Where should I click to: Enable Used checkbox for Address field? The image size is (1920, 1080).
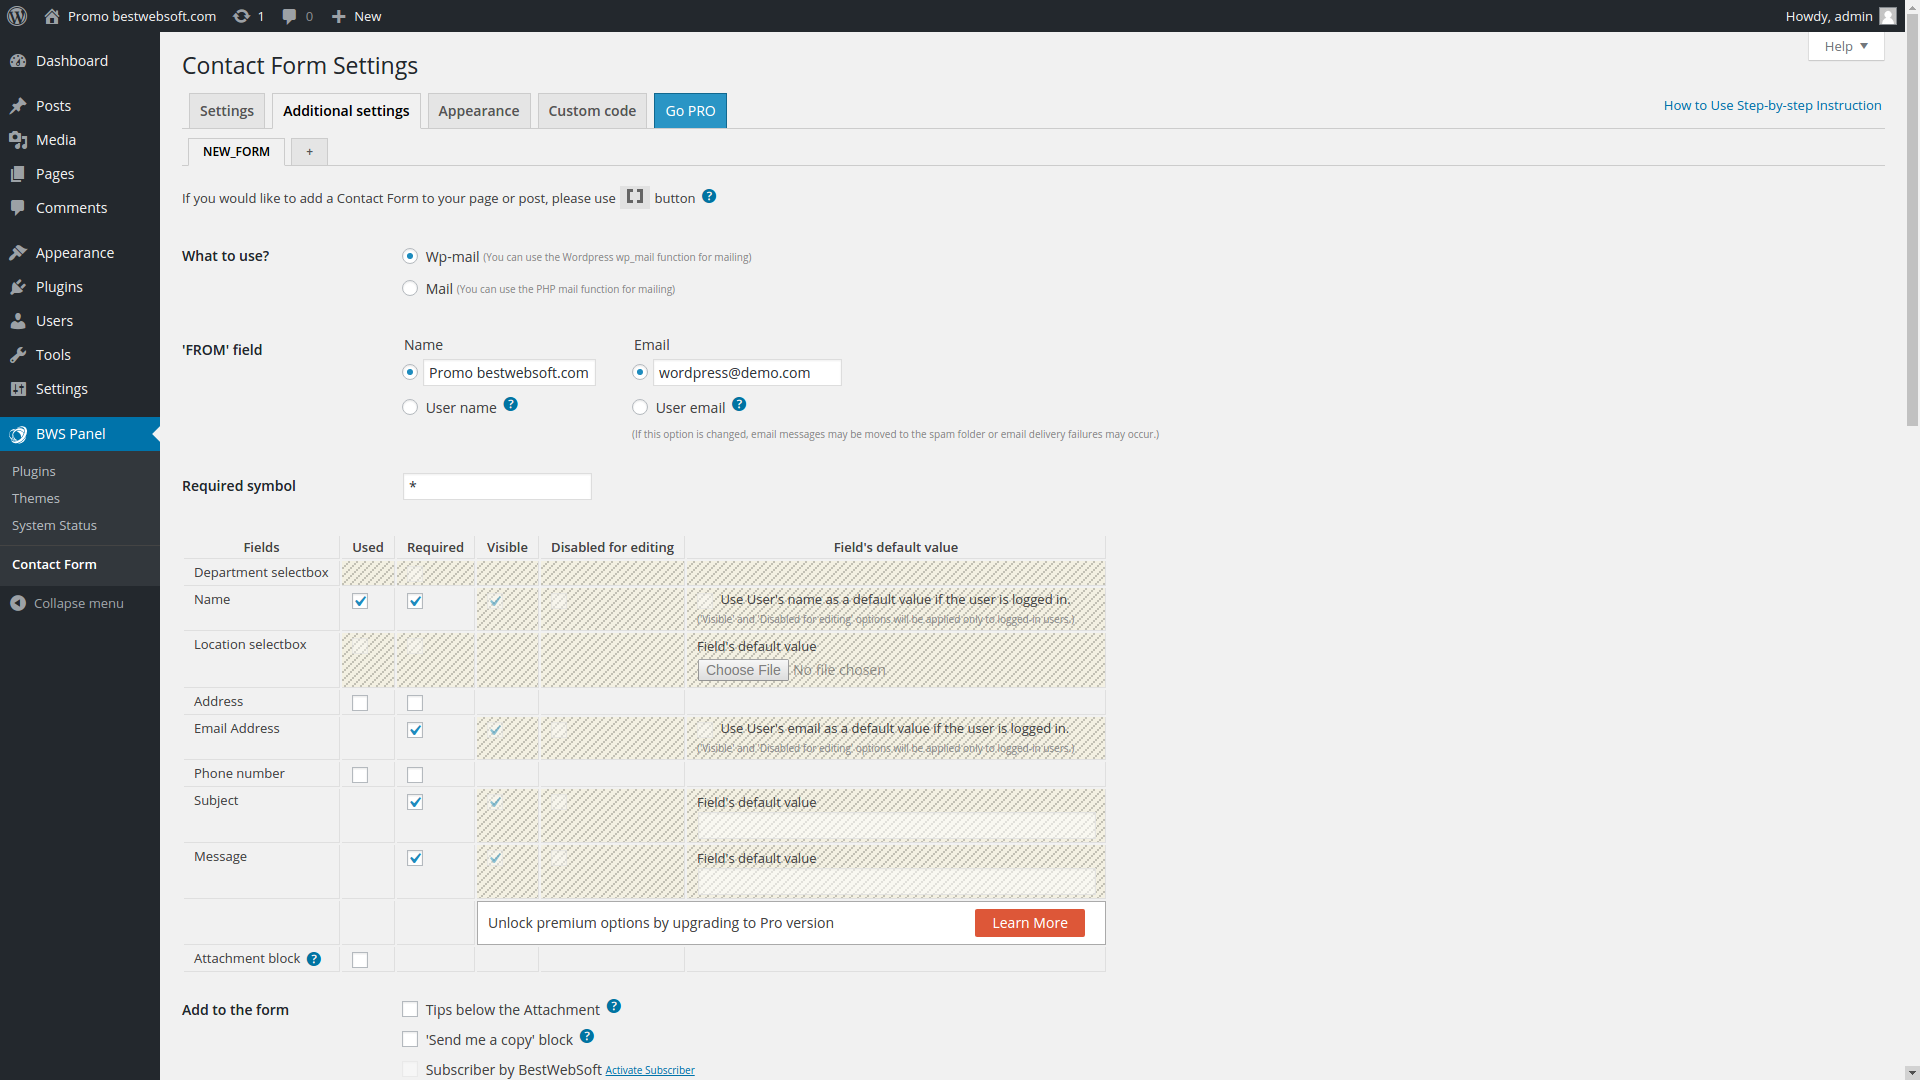[x=360, y=703]
